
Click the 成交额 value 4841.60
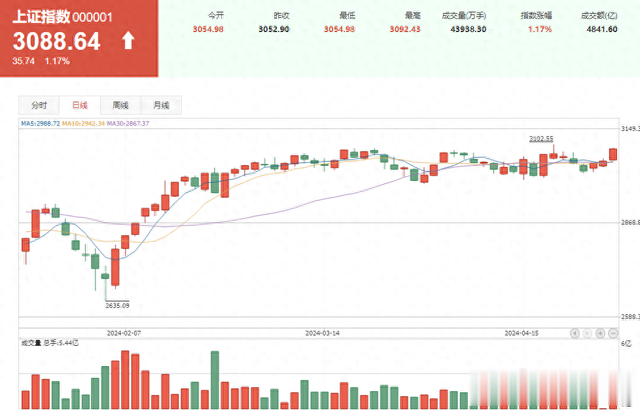pyautogui.click(x=602, y=29)
